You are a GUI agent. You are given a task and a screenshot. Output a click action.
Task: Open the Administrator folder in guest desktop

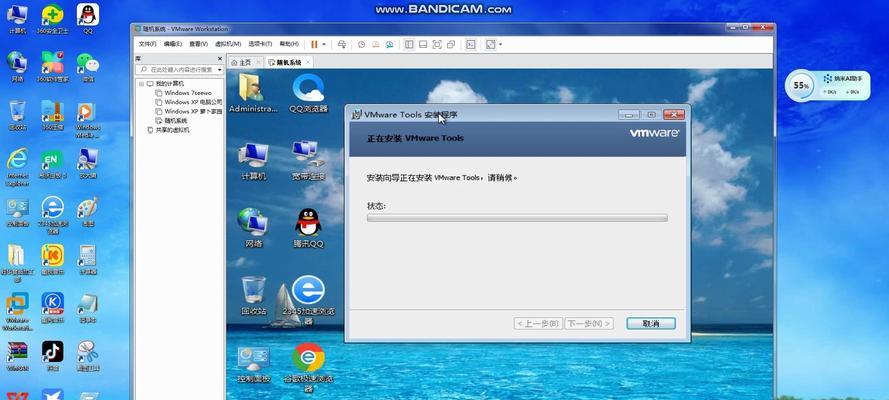[x=253, y=93]
